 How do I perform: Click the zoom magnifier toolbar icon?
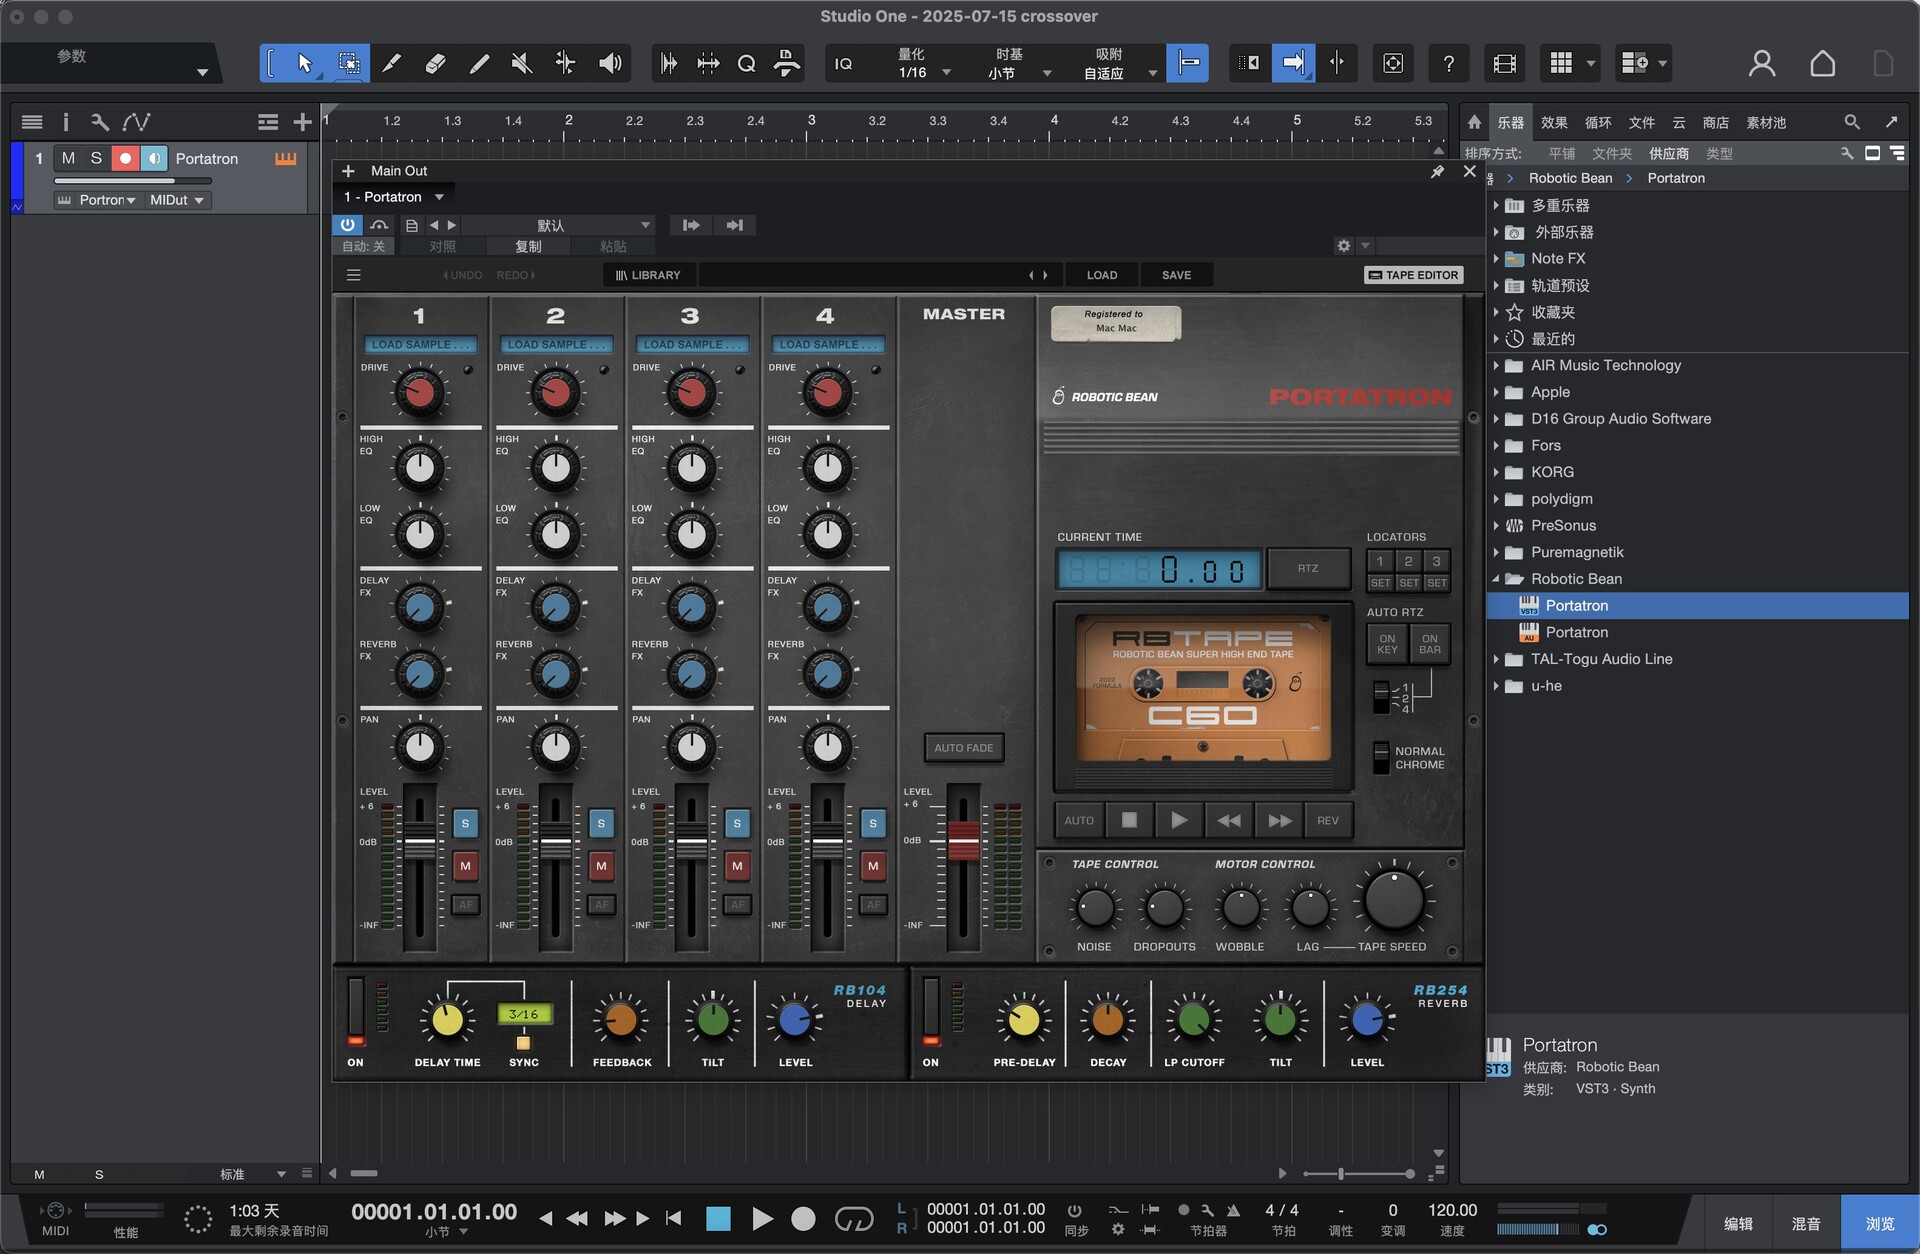[x=746, y=64]
